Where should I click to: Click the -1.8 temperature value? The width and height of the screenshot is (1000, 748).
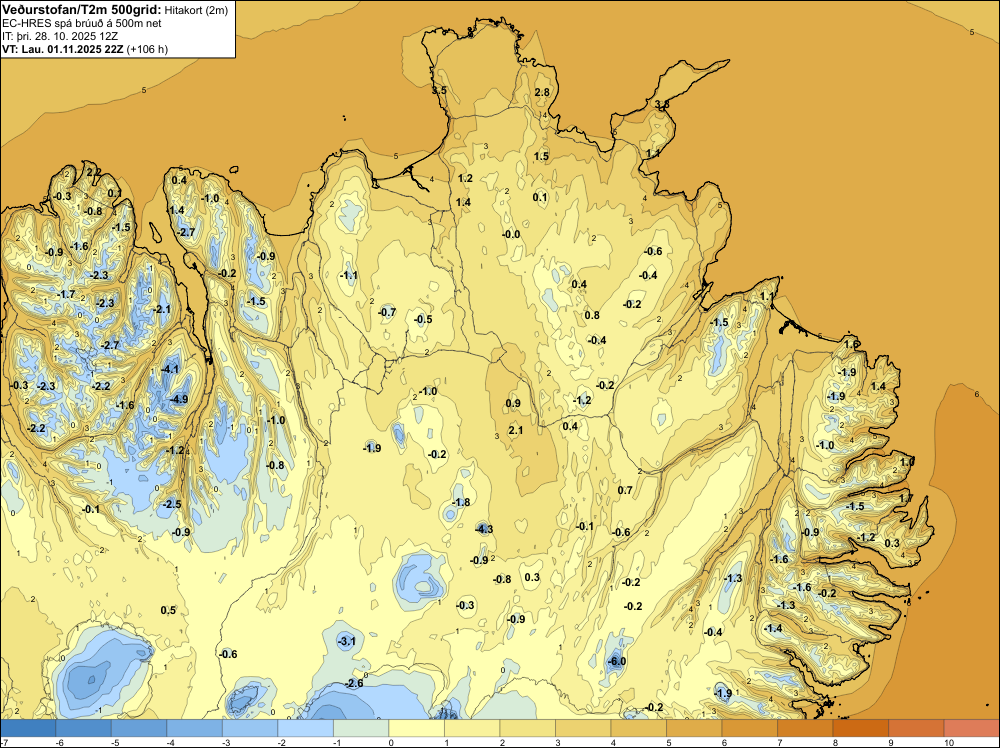pyautogui.click(x=461, y=502)
